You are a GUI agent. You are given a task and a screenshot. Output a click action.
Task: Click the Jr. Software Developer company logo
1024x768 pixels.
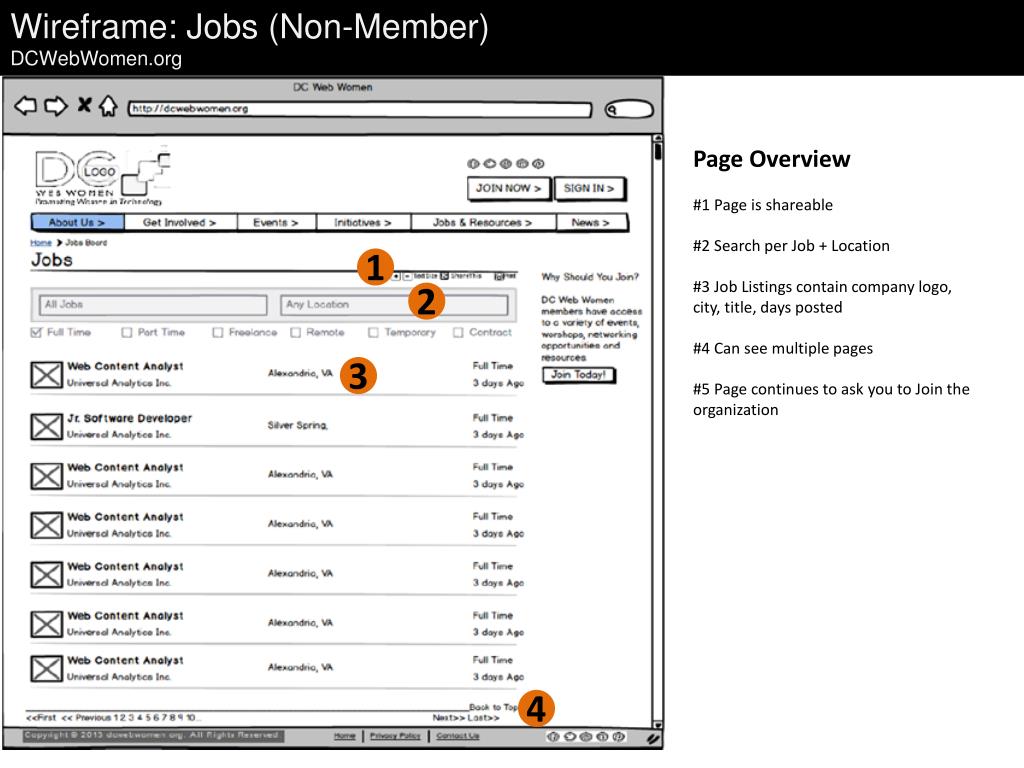(x=46, y=426)
